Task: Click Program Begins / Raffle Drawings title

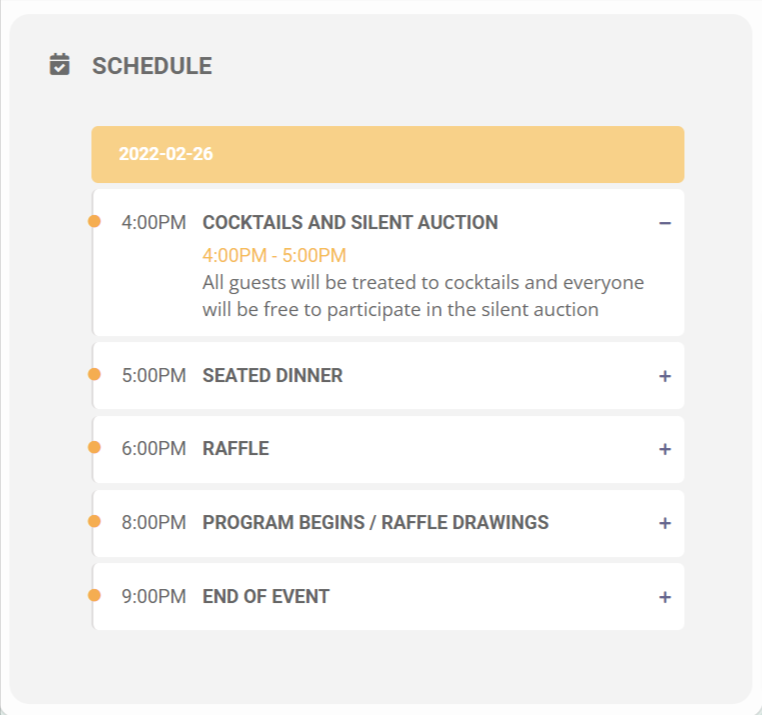Action: click(x=375, y=523)
